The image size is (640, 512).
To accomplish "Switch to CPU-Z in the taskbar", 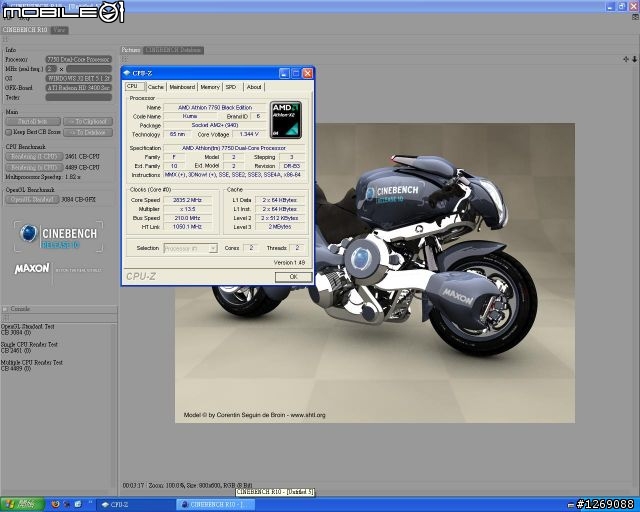I will [135, 505].
